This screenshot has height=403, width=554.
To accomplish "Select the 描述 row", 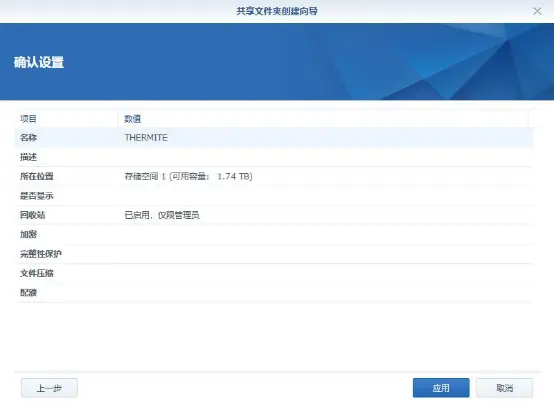I will pos(273,157).
